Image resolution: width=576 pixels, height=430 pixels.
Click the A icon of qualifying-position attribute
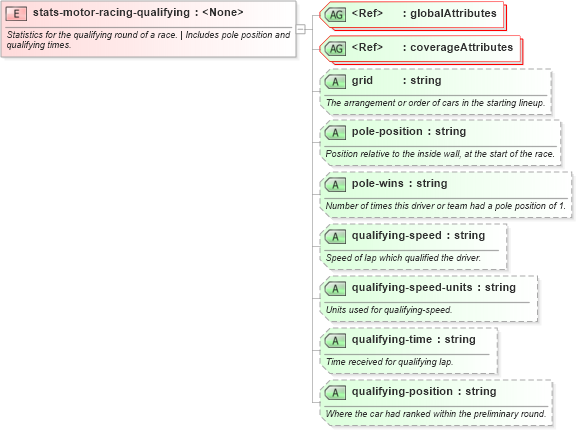point(335,393)
